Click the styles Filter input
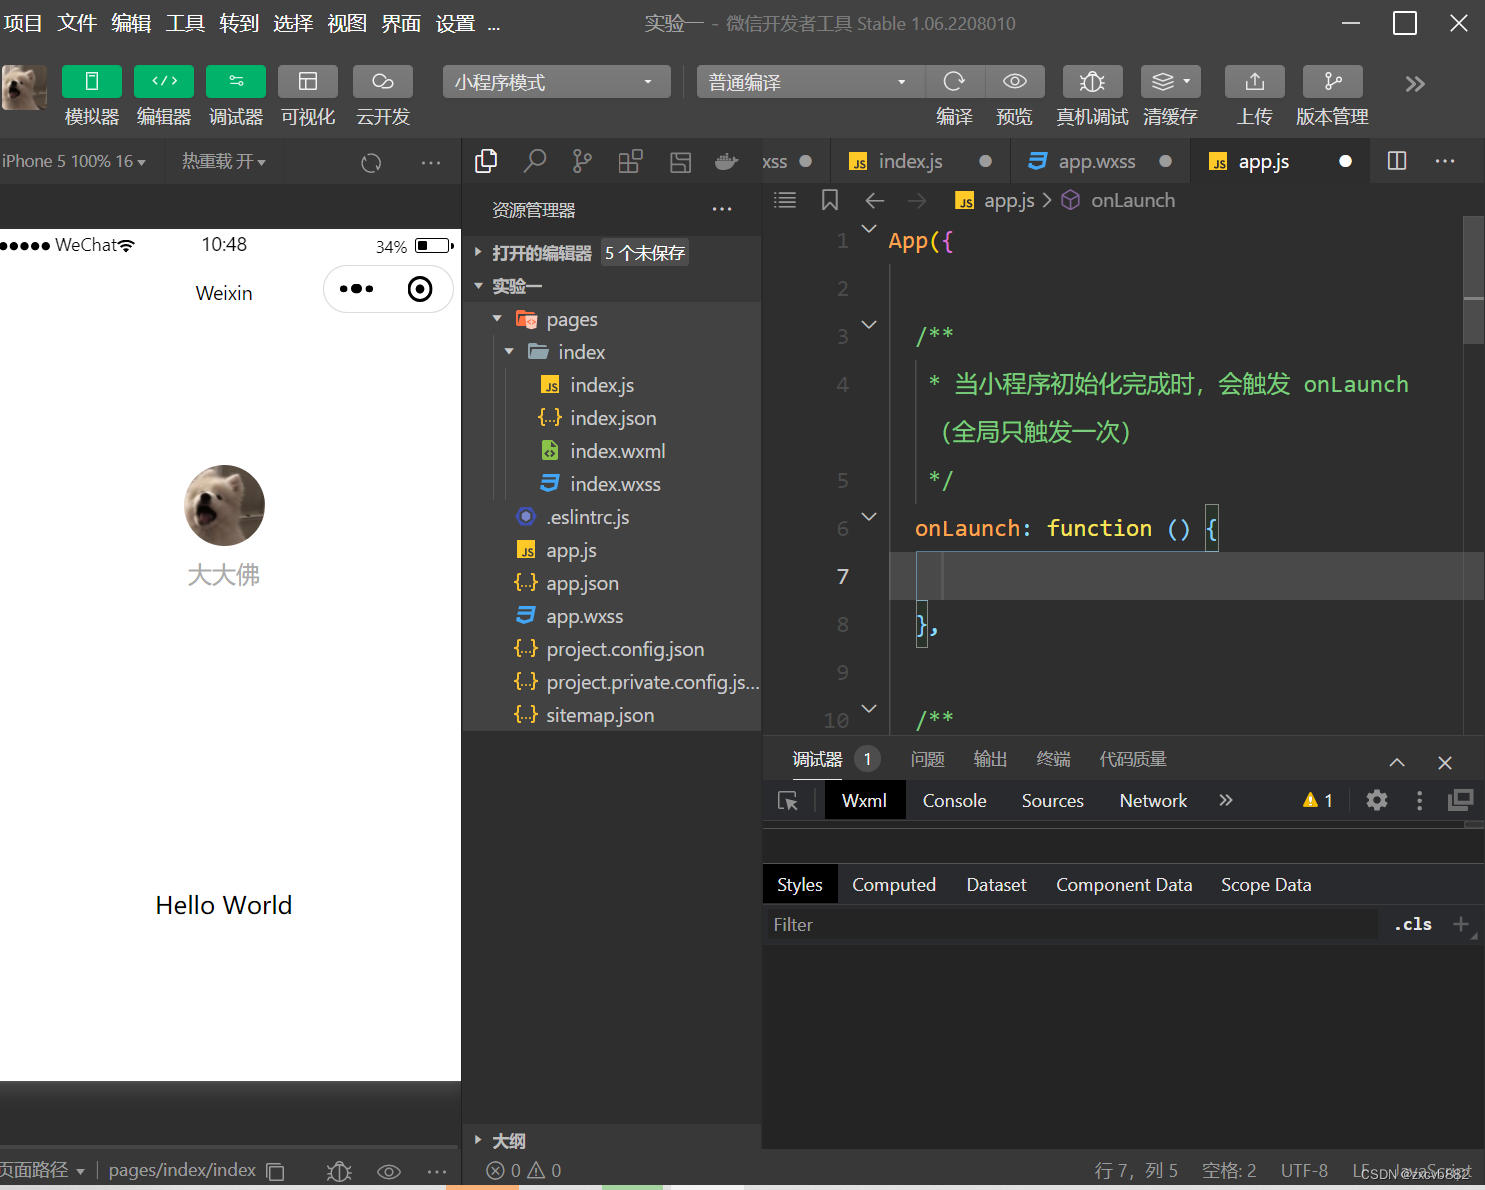The image size is (1485, 1190). coord(1071,925)
